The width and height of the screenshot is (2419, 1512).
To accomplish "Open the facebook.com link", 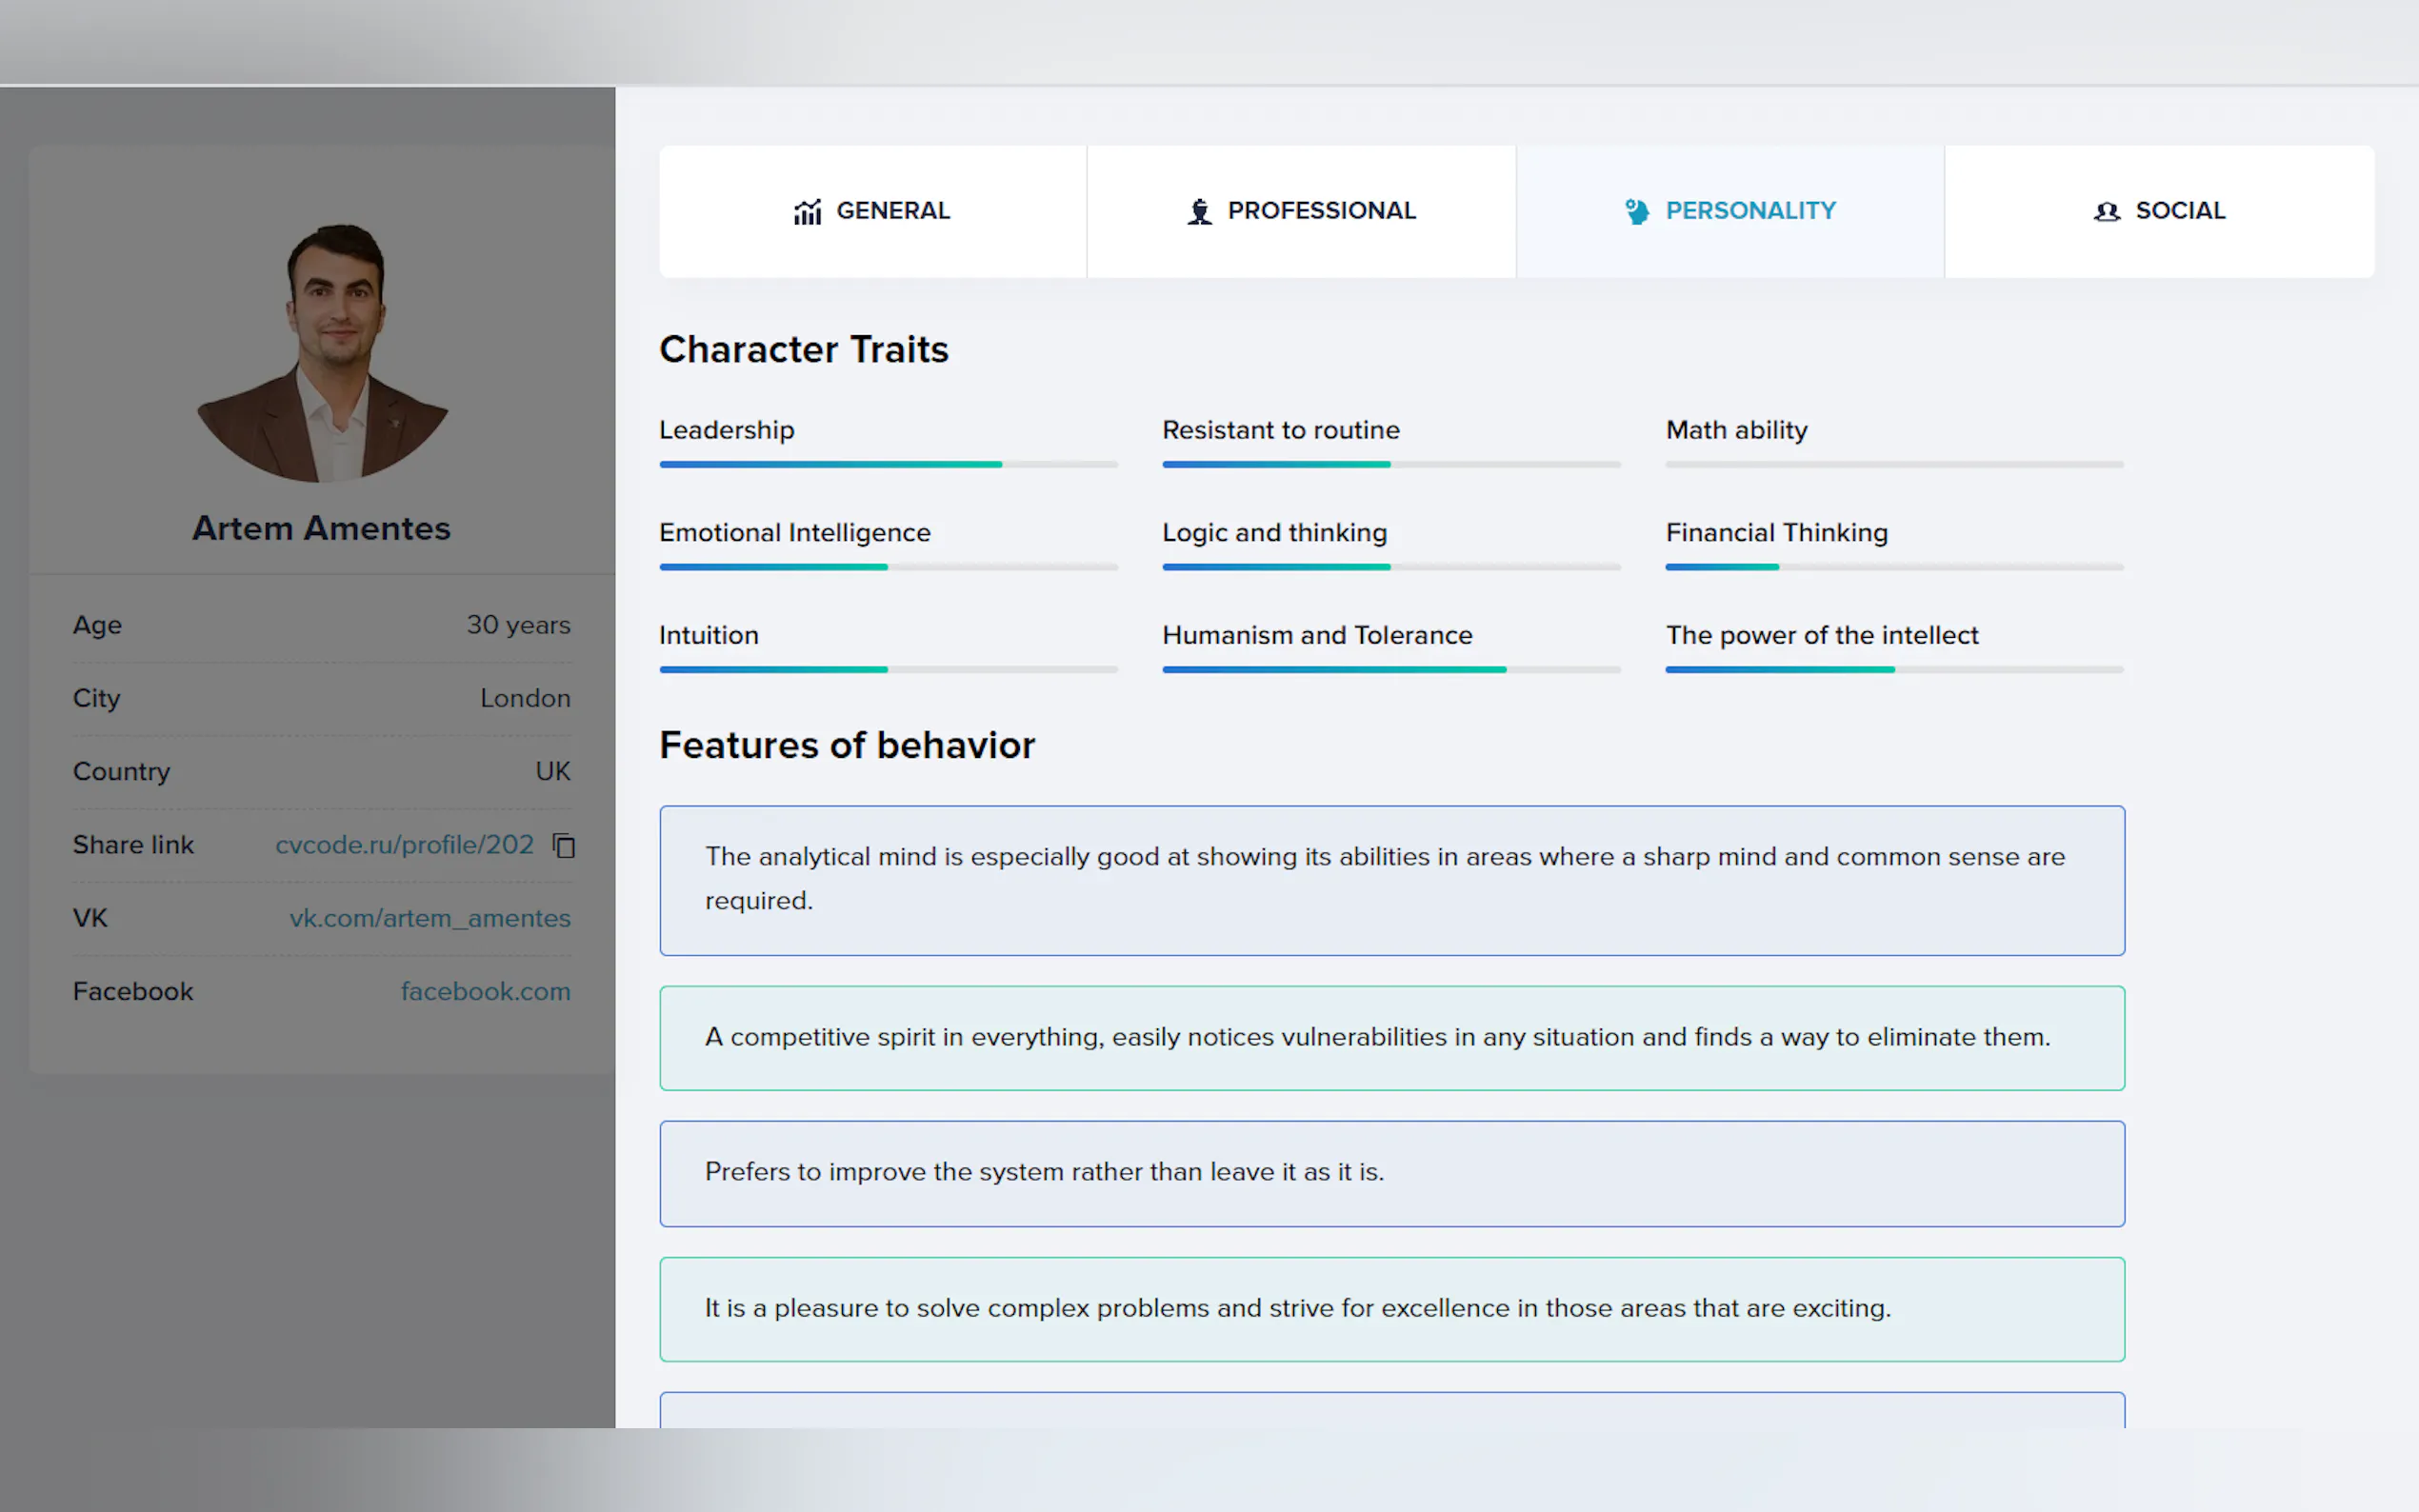I will tap(485, 991).
